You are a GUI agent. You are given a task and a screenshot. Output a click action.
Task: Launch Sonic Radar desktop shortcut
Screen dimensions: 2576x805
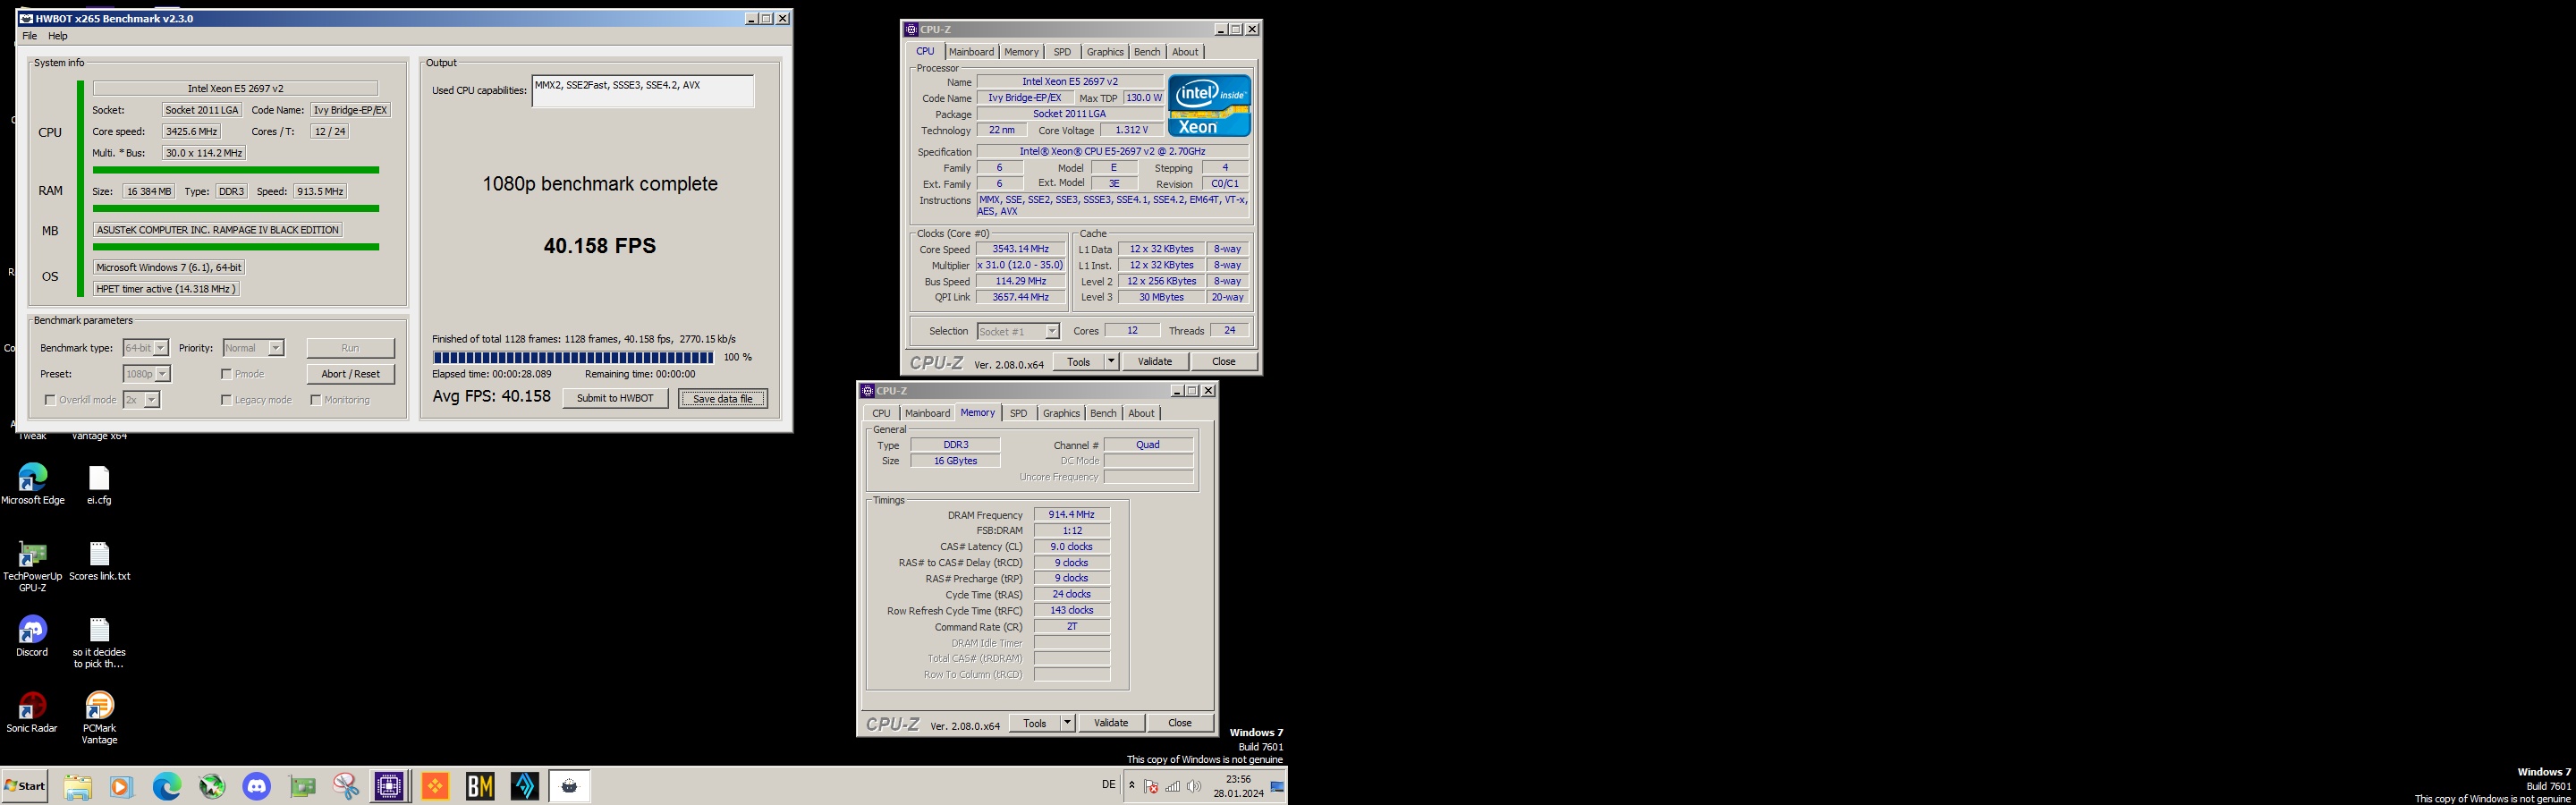pos(32,712)
